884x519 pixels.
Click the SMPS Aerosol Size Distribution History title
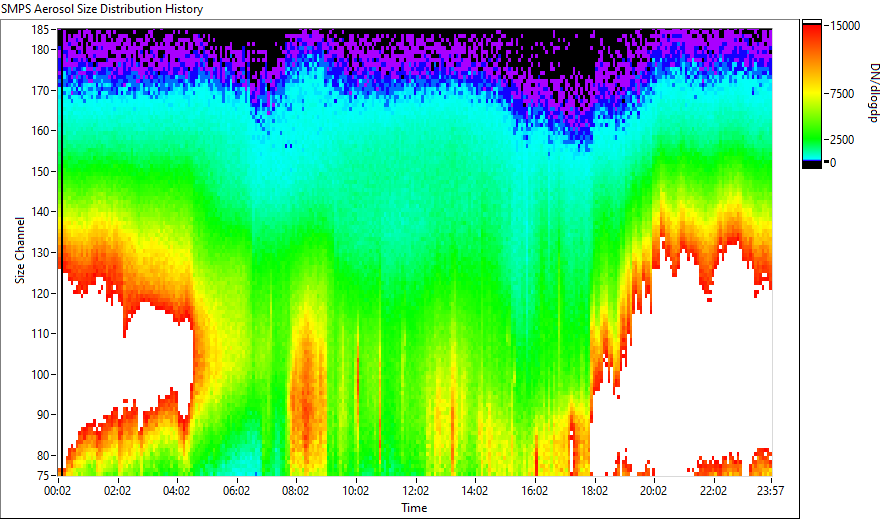pos(102,9)
